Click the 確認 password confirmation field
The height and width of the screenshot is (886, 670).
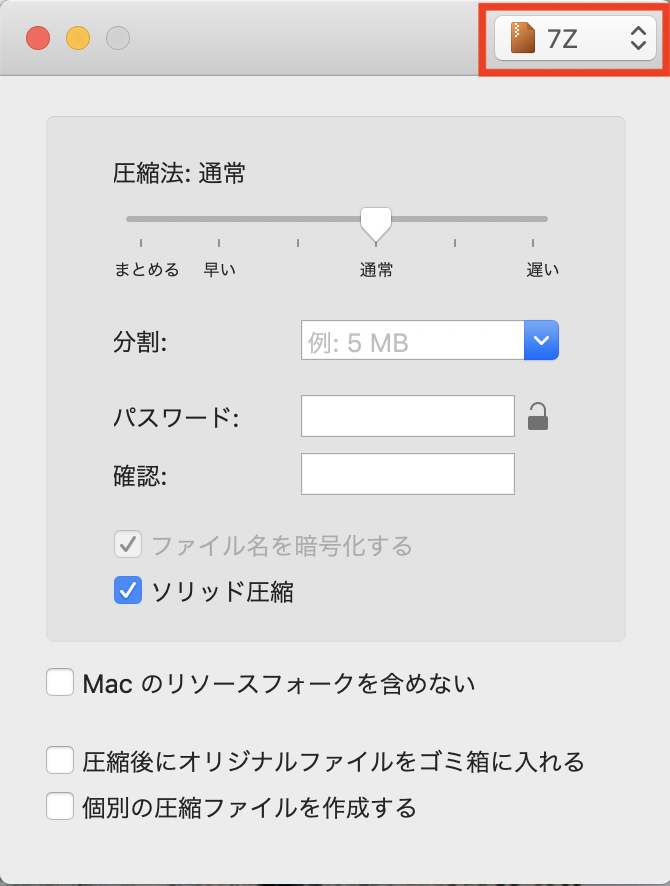(x=407, y=474)
